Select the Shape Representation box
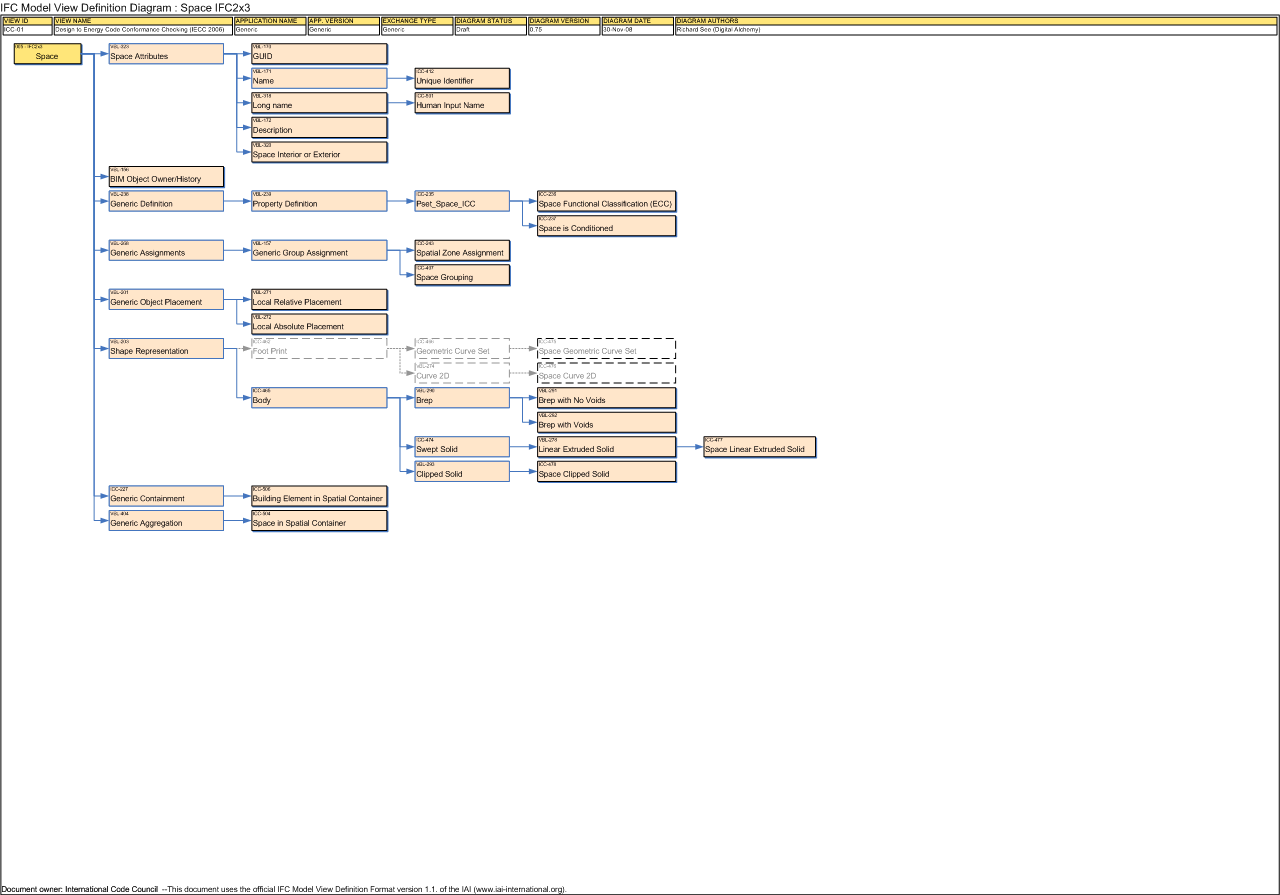The width and height of the screenshot is (1280, 895). coord(166,348)
